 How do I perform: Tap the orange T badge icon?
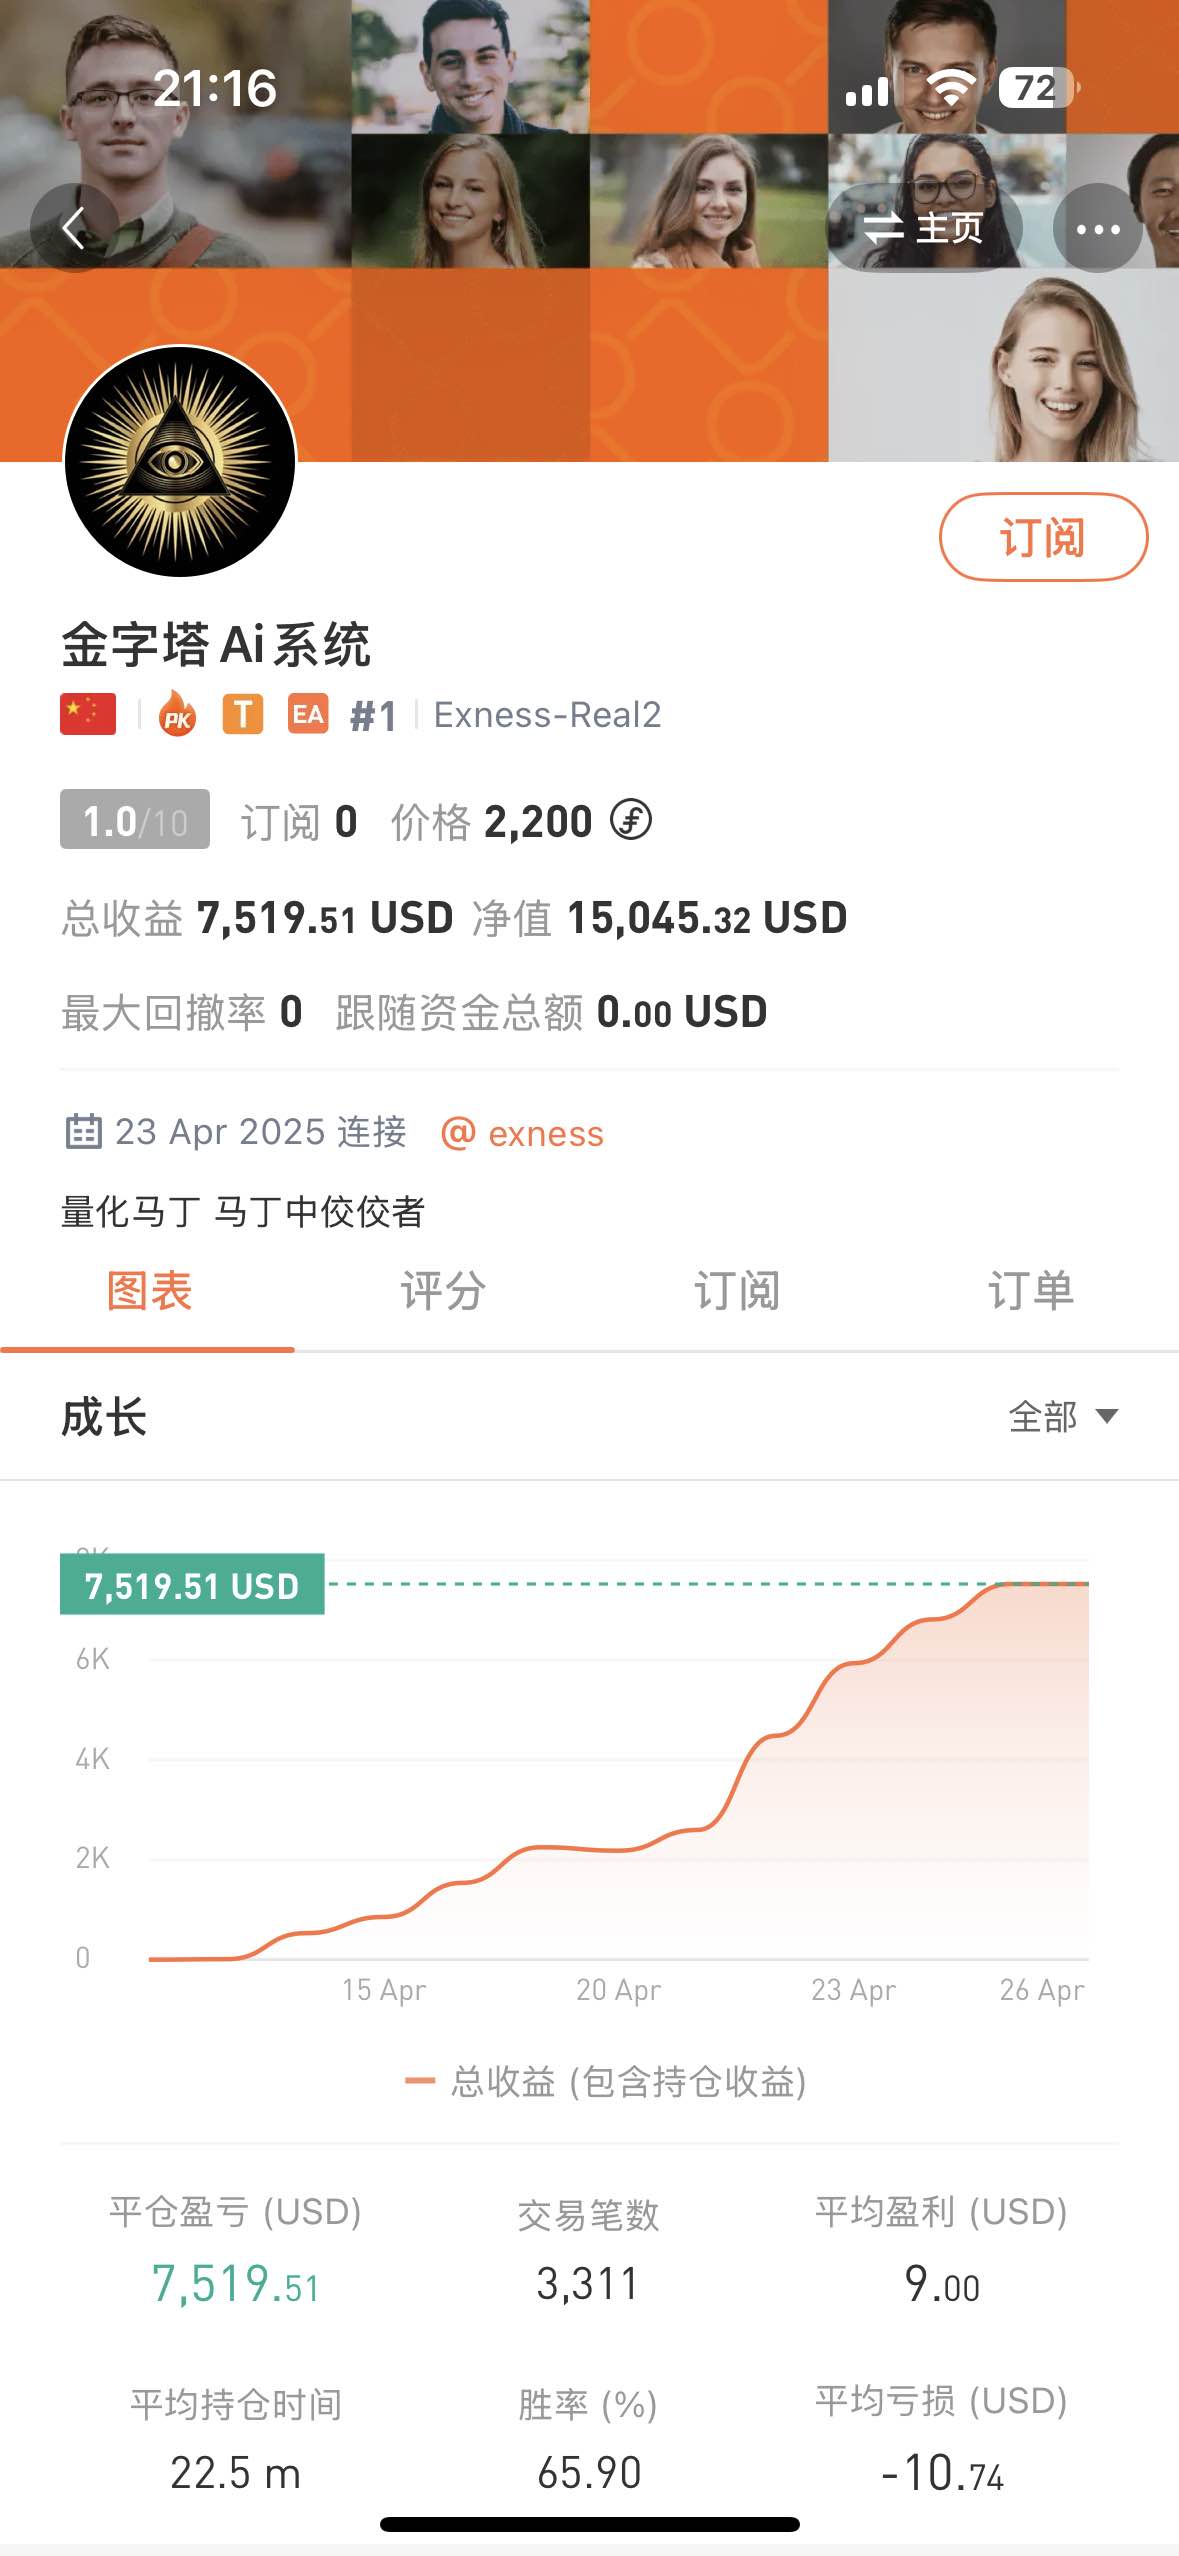click(x=242, y=714)
